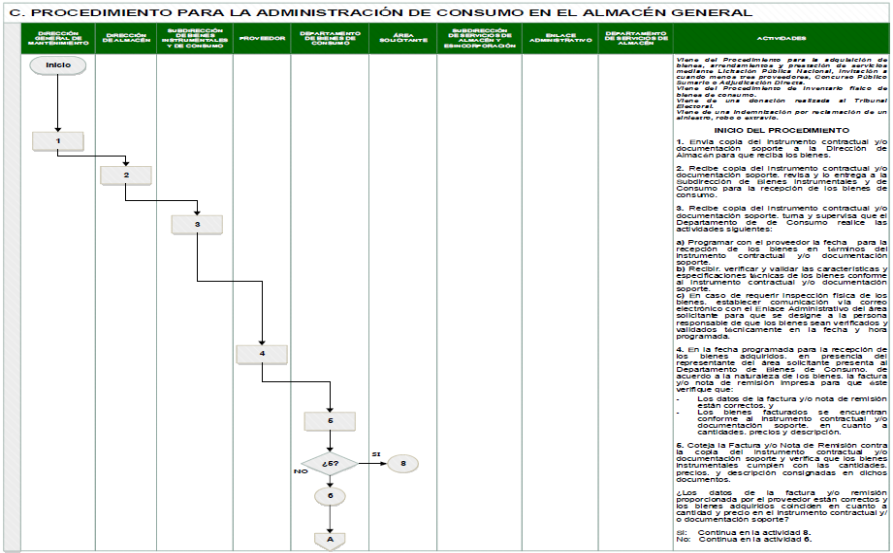The width and height of the screenshot is (893, 553).
Task: Select the Actividades column header
Action: point(781,38)
